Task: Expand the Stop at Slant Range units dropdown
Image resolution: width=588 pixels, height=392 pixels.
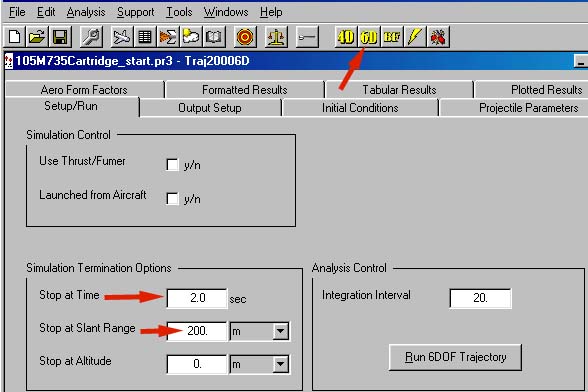Action: click(280, 331)
